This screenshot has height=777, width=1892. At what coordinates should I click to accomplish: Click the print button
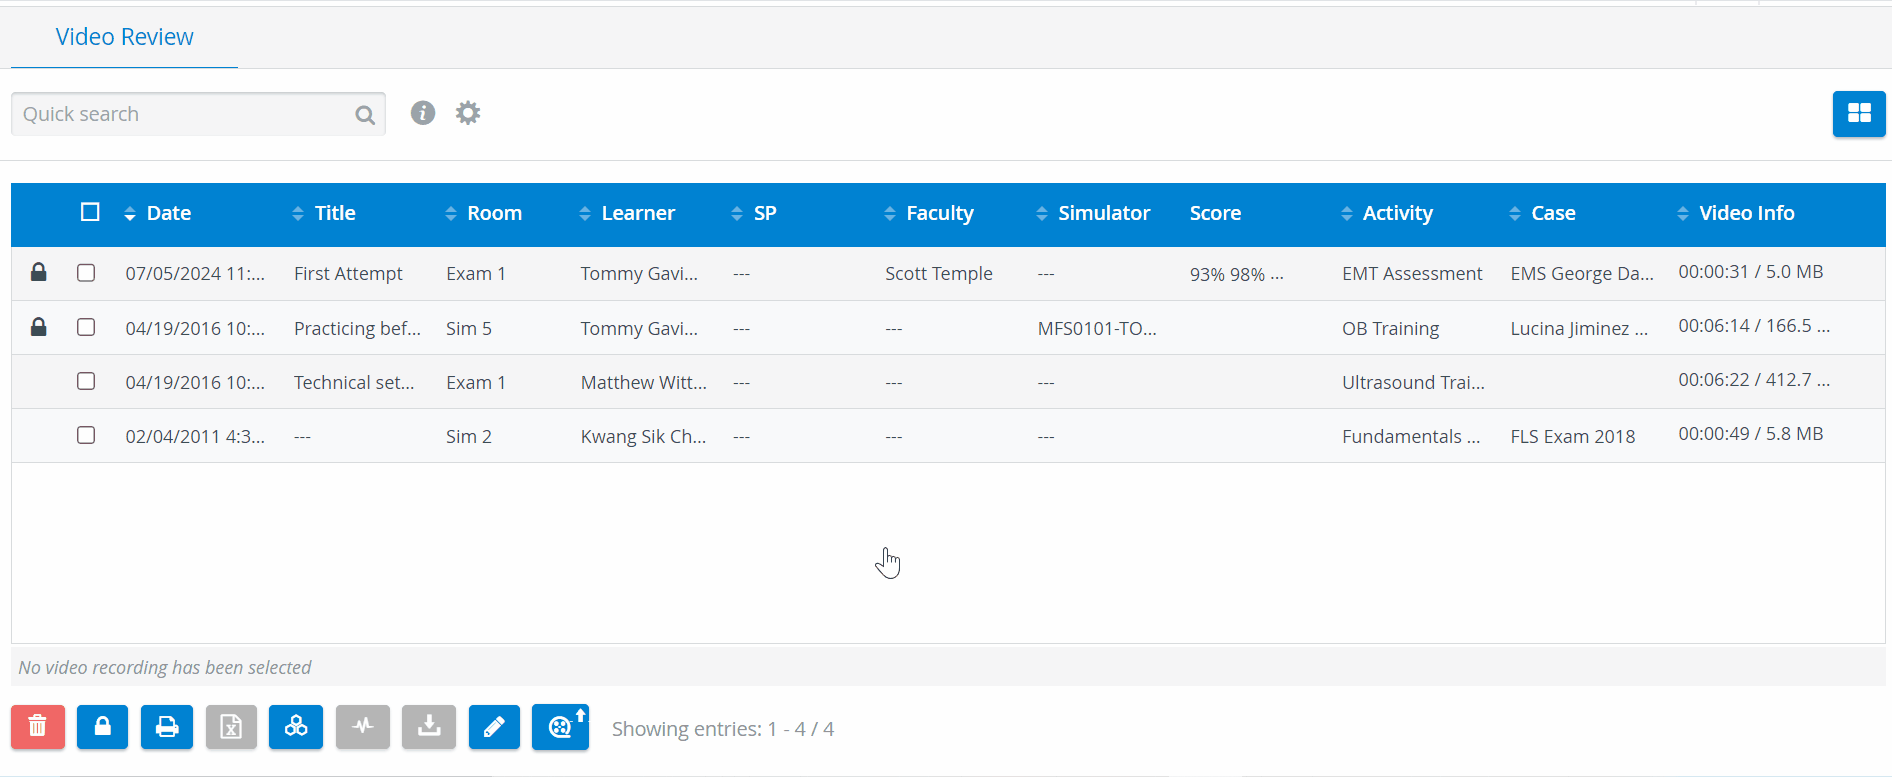tap(167, 727)
